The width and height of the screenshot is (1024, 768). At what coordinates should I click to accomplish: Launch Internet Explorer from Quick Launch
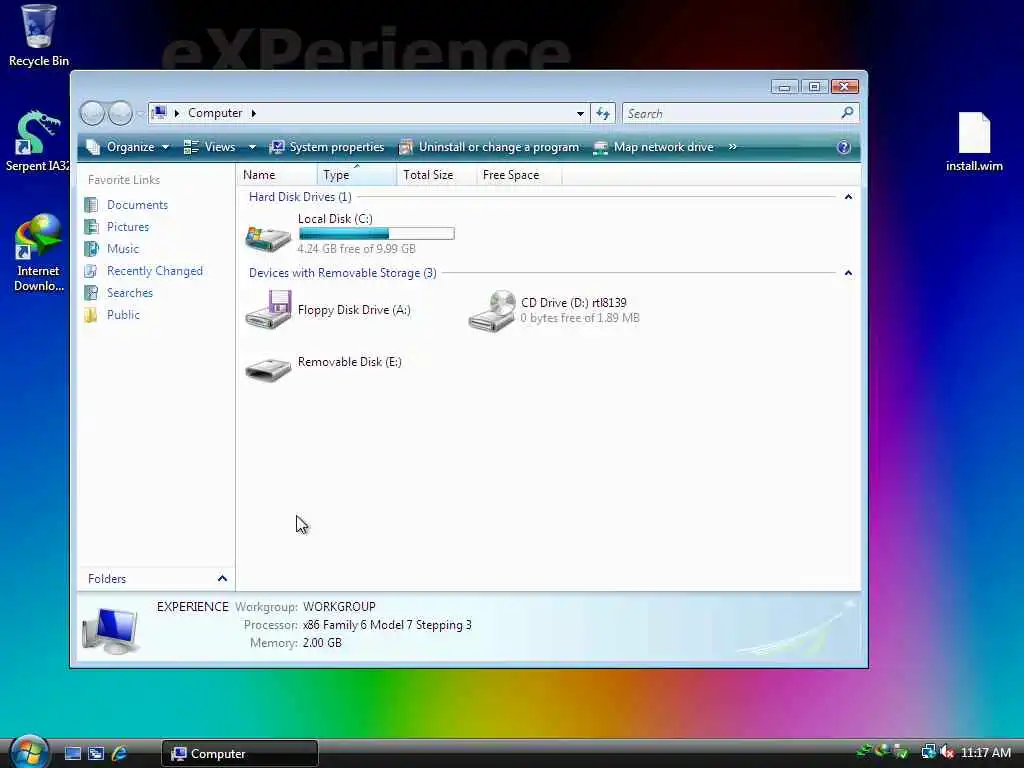(x=120, y=753)
